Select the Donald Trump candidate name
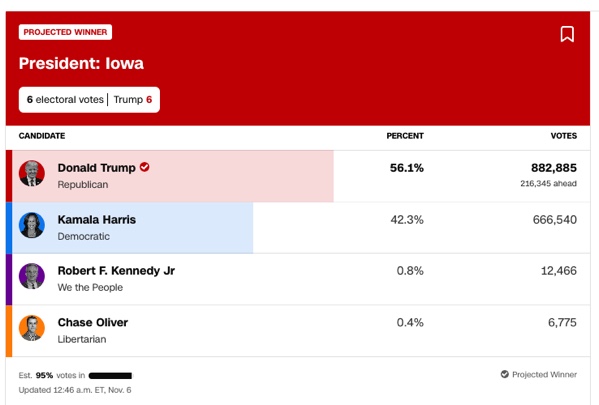Screen dimensions: 599x405 coord(97,168)
